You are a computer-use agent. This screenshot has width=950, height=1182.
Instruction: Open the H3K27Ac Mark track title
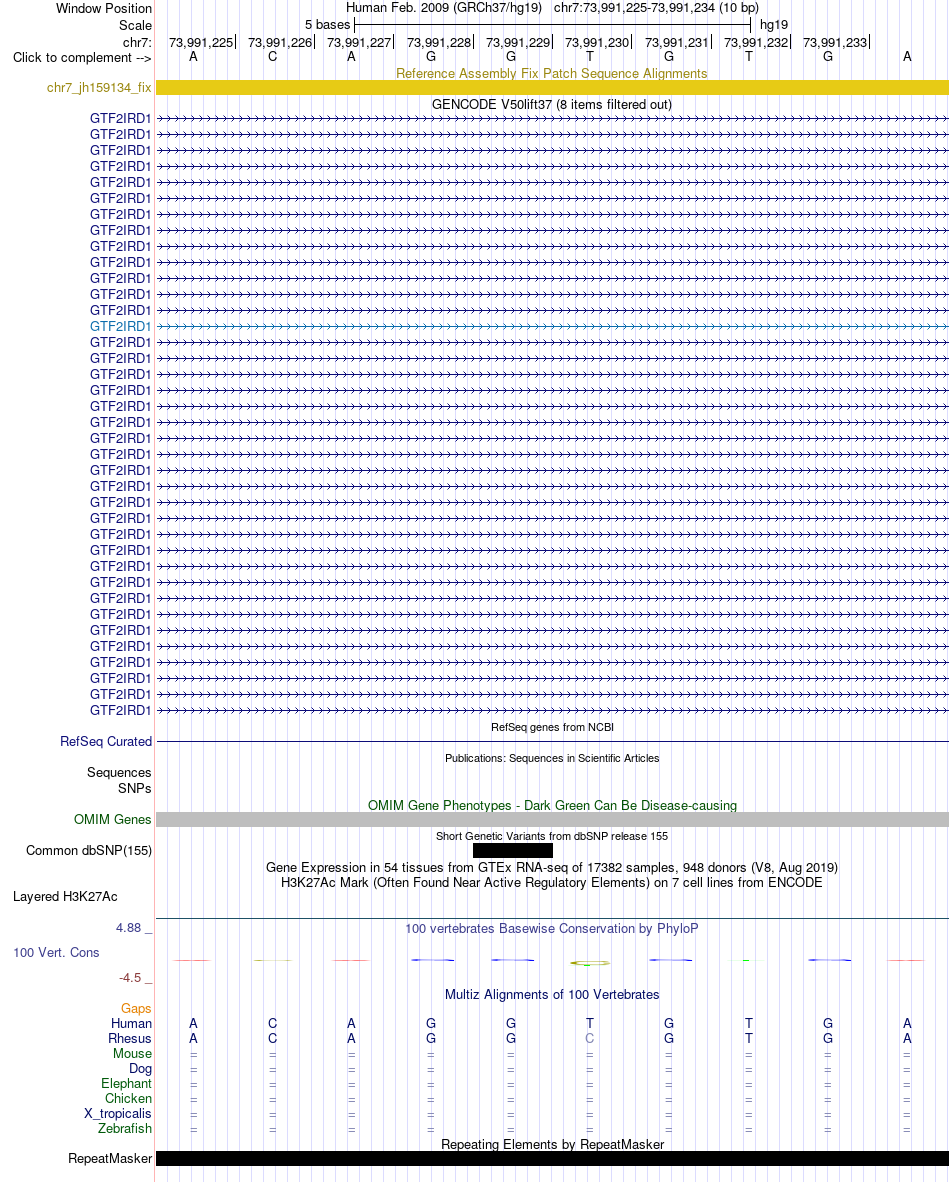tap(552, 883)
